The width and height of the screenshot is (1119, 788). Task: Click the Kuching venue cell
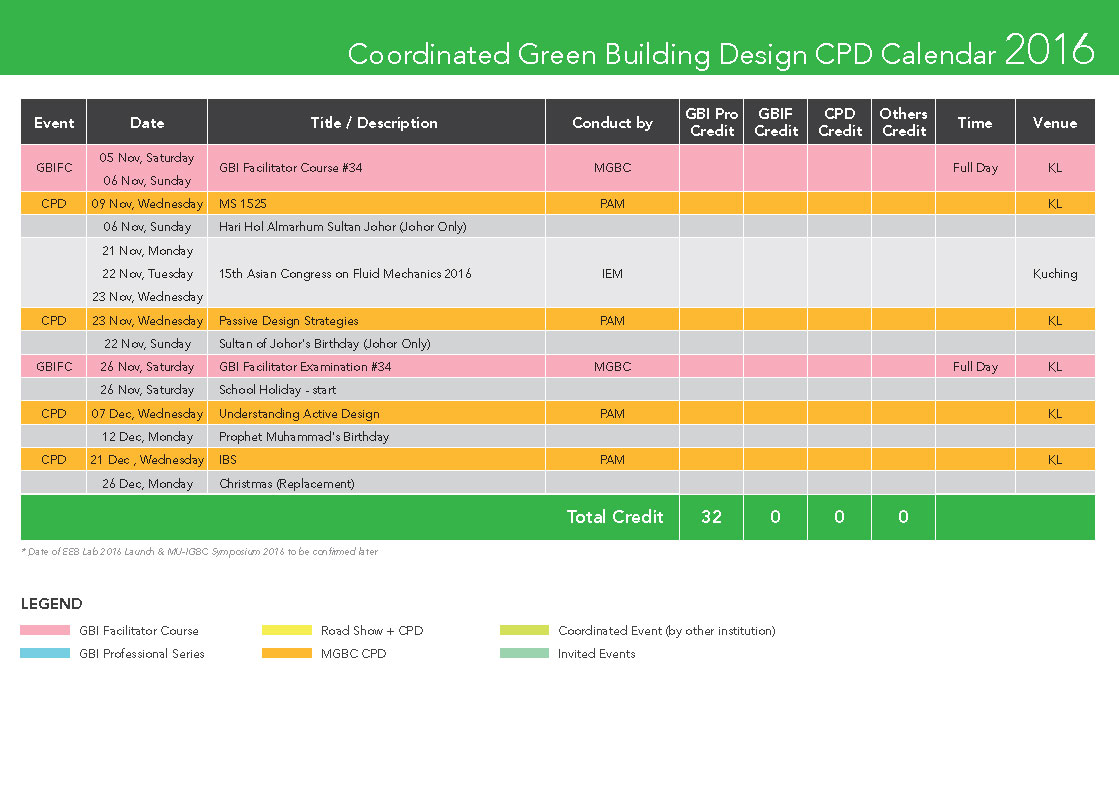pyautogui.click(x=1055, y=274)
